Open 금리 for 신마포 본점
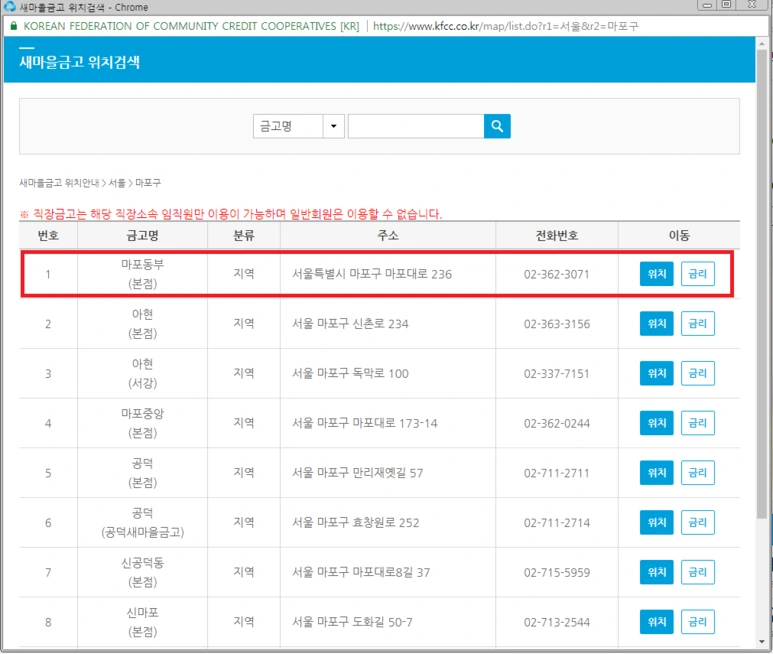Image resolution: width=773 pixels, height=654 pixels. click(697, 622)
